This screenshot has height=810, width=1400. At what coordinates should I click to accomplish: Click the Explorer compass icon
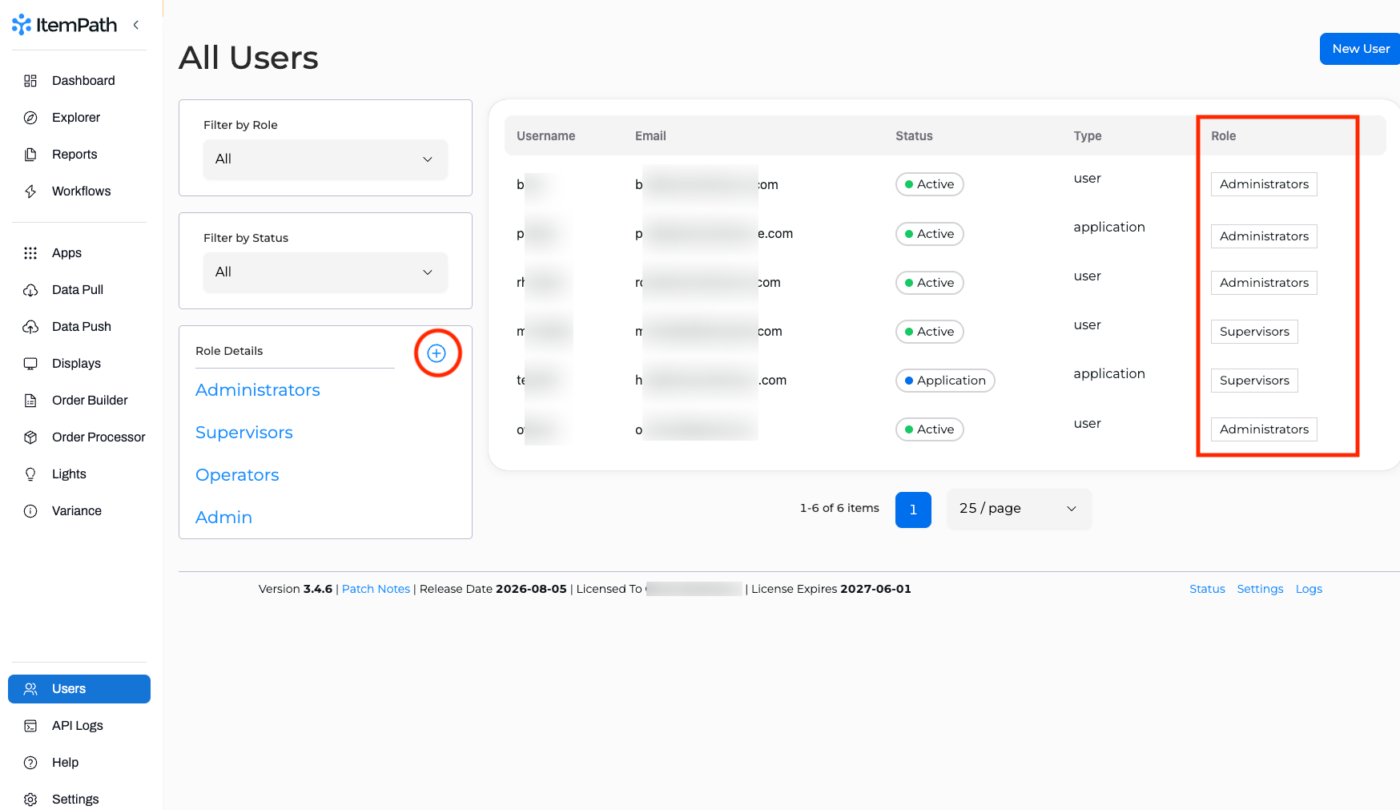click(30, 118)
